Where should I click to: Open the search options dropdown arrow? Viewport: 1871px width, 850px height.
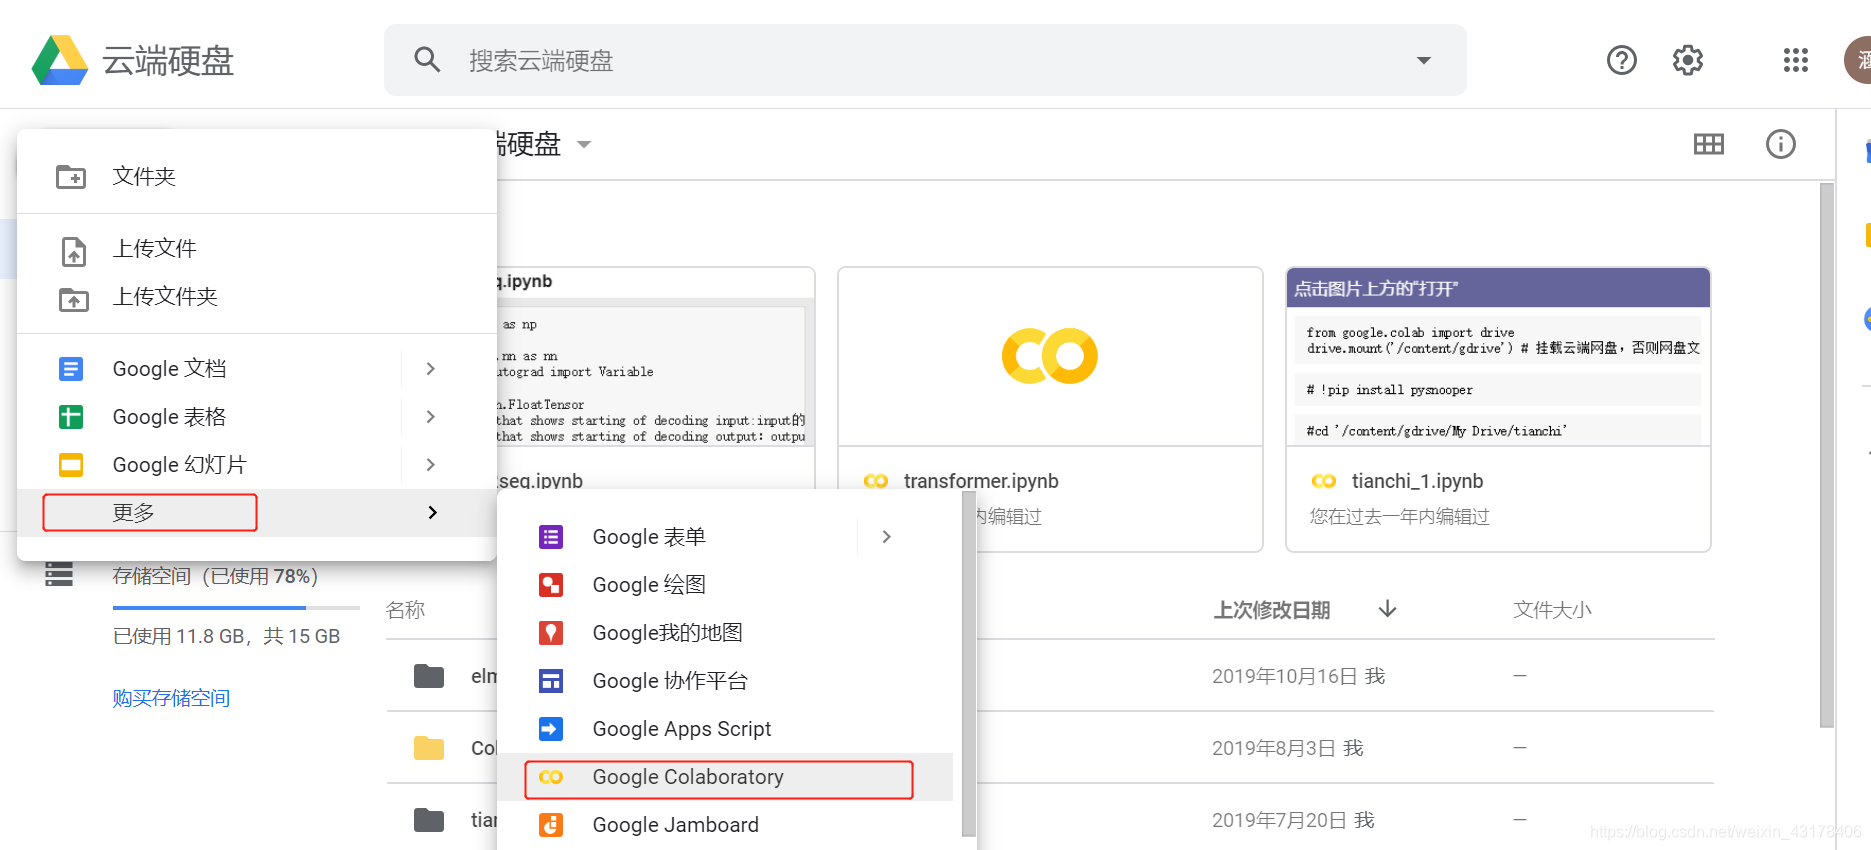(1424, 60)
